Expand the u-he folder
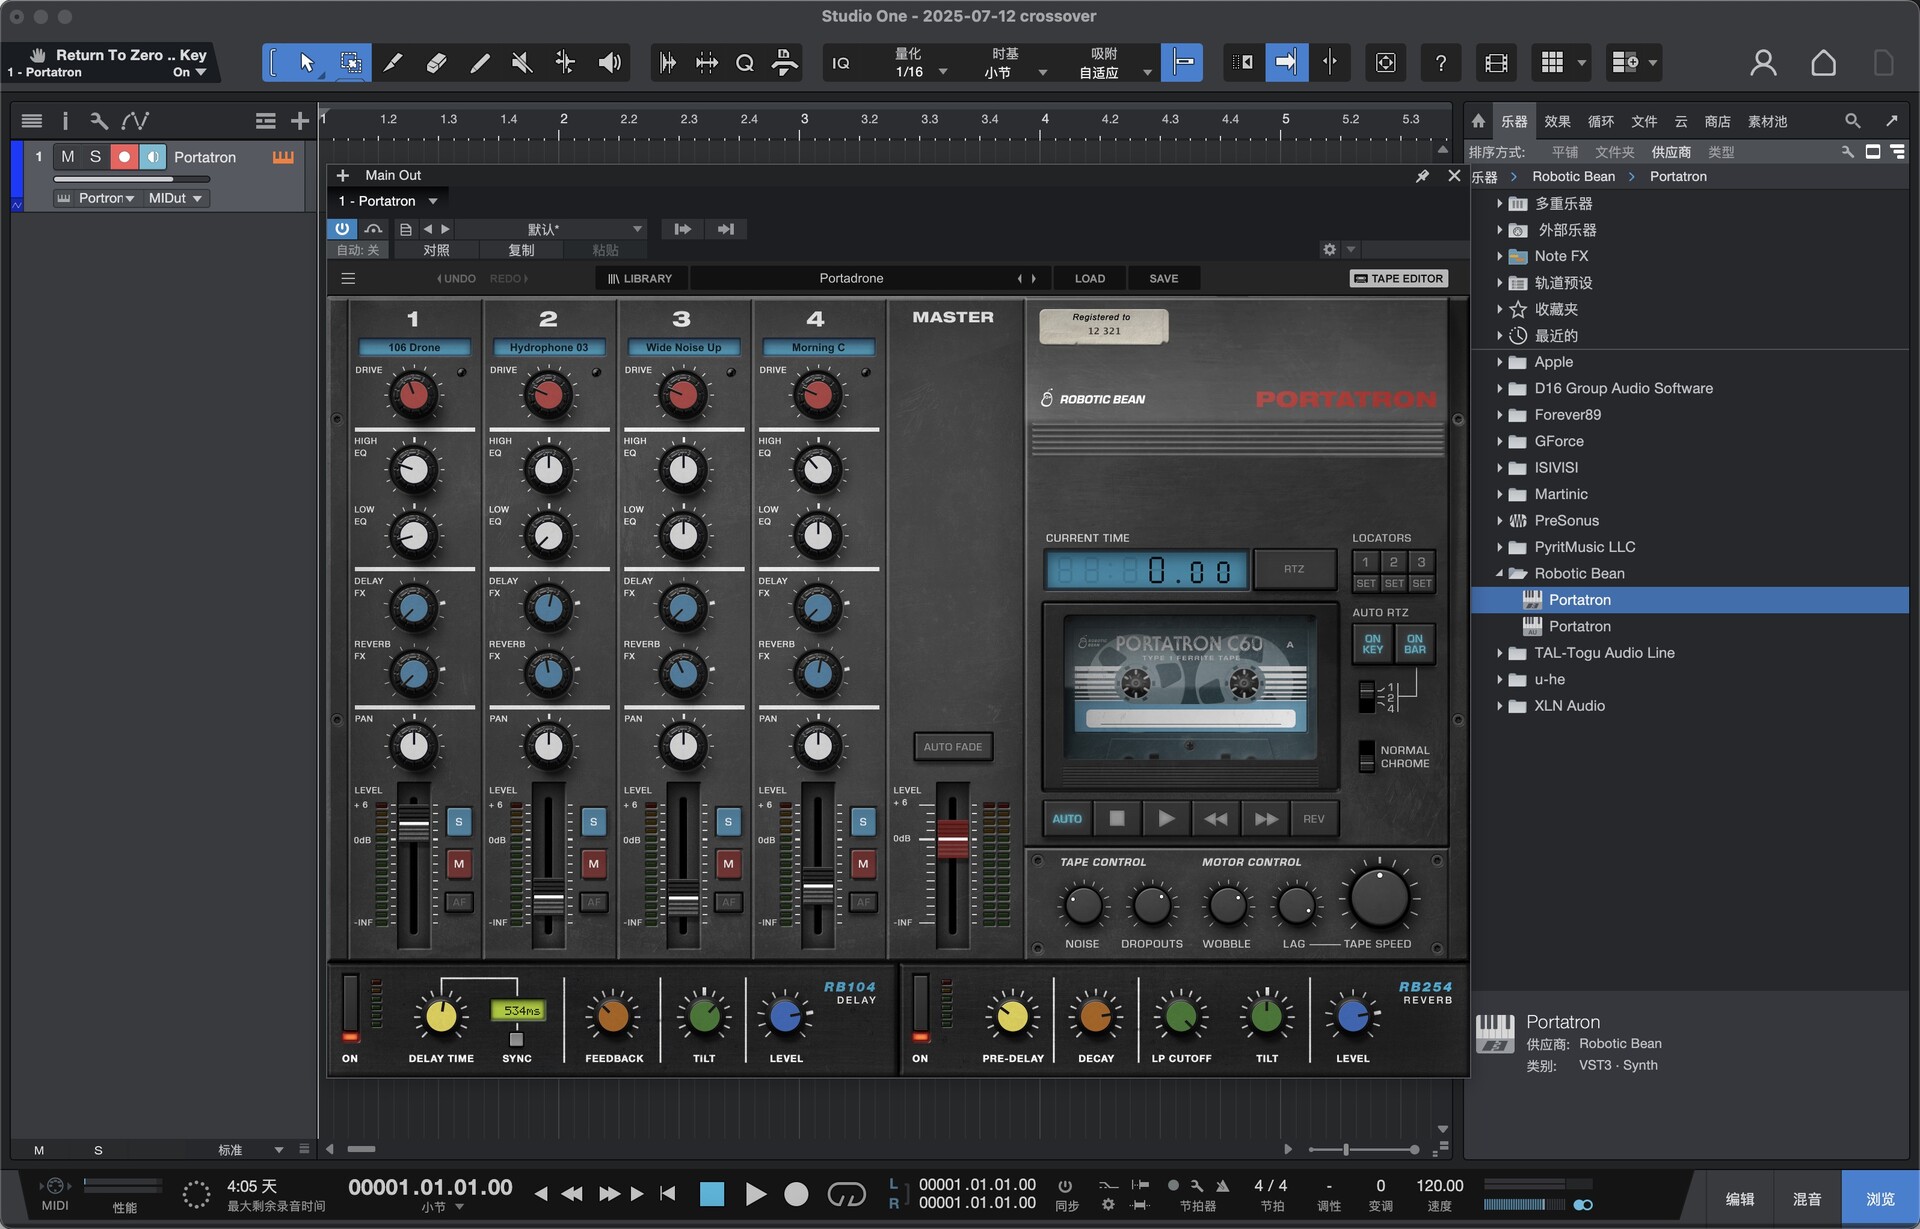 (x=1499, y=680)
